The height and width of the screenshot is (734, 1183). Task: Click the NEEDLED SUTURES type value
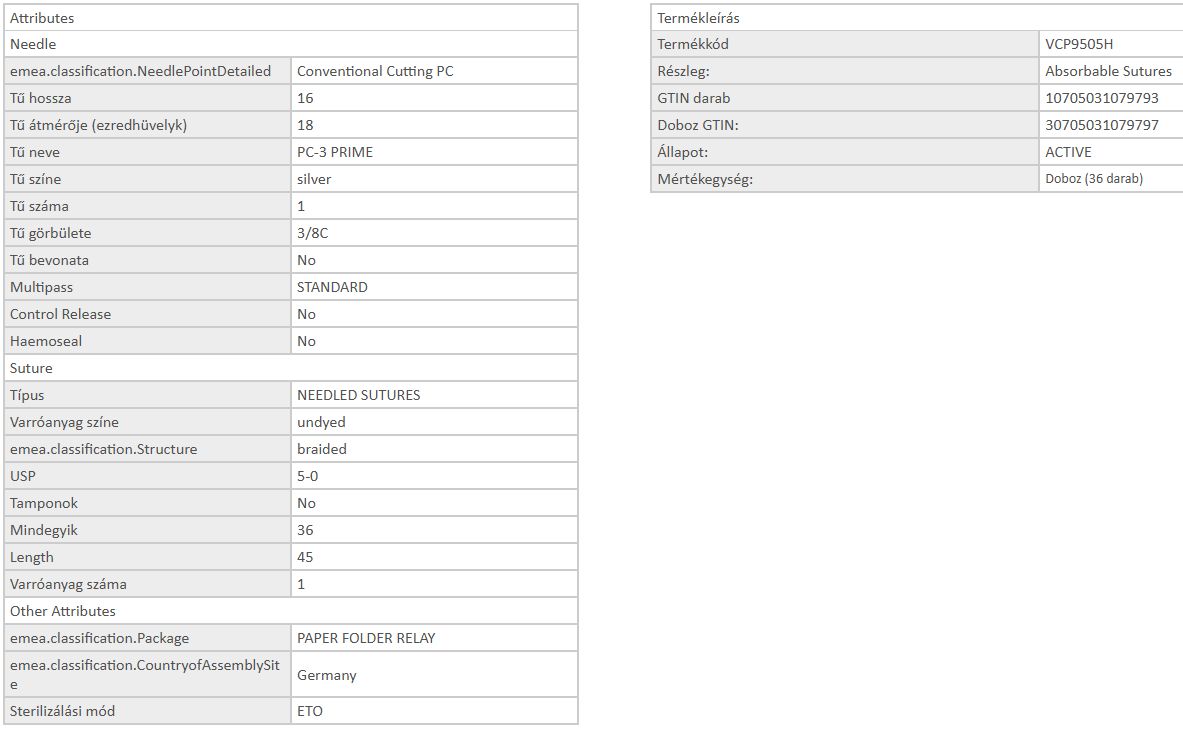tap(359, 395)
